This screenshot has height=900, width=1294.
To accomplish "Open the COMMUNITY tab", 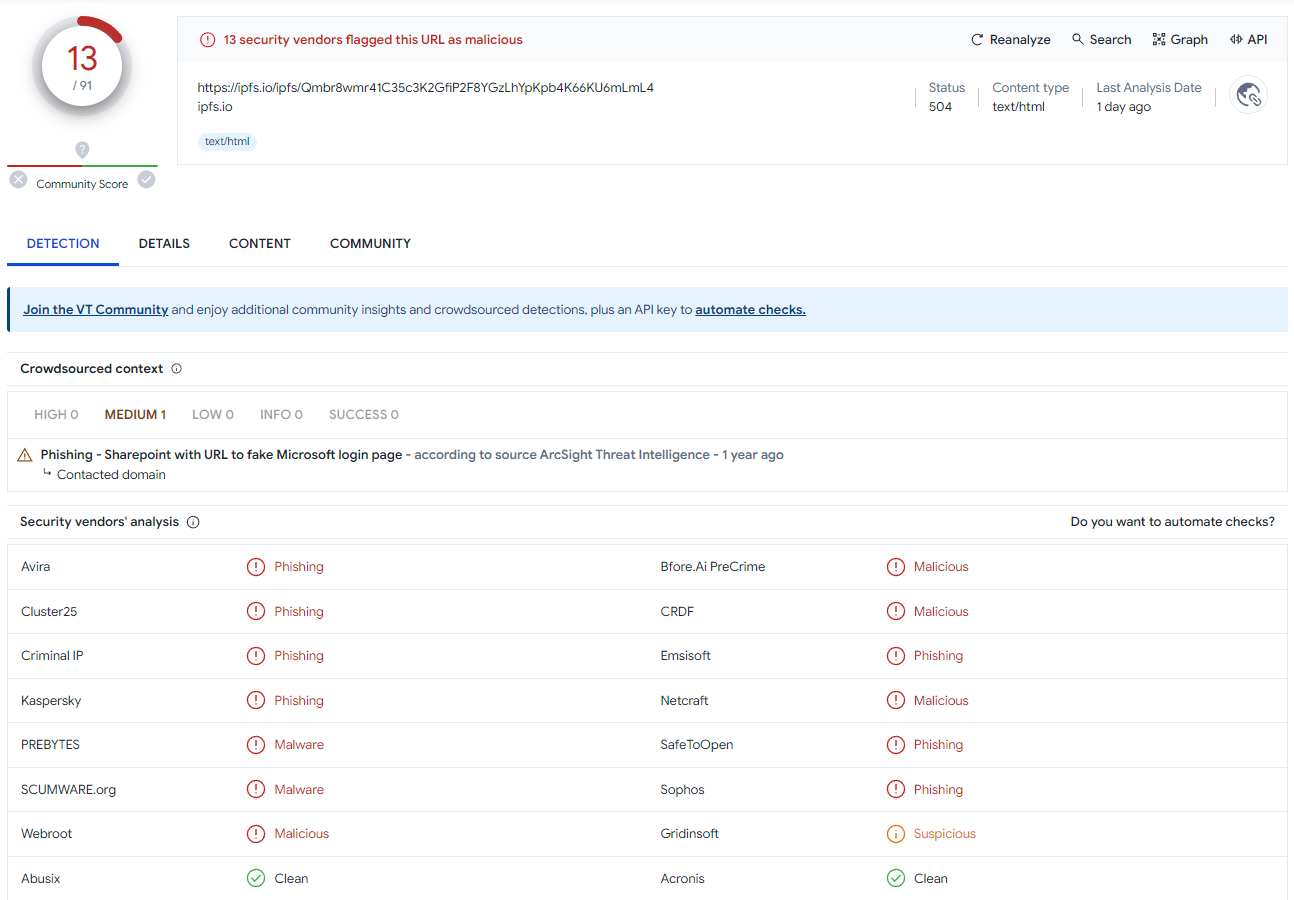I will (x=370, y=244).
